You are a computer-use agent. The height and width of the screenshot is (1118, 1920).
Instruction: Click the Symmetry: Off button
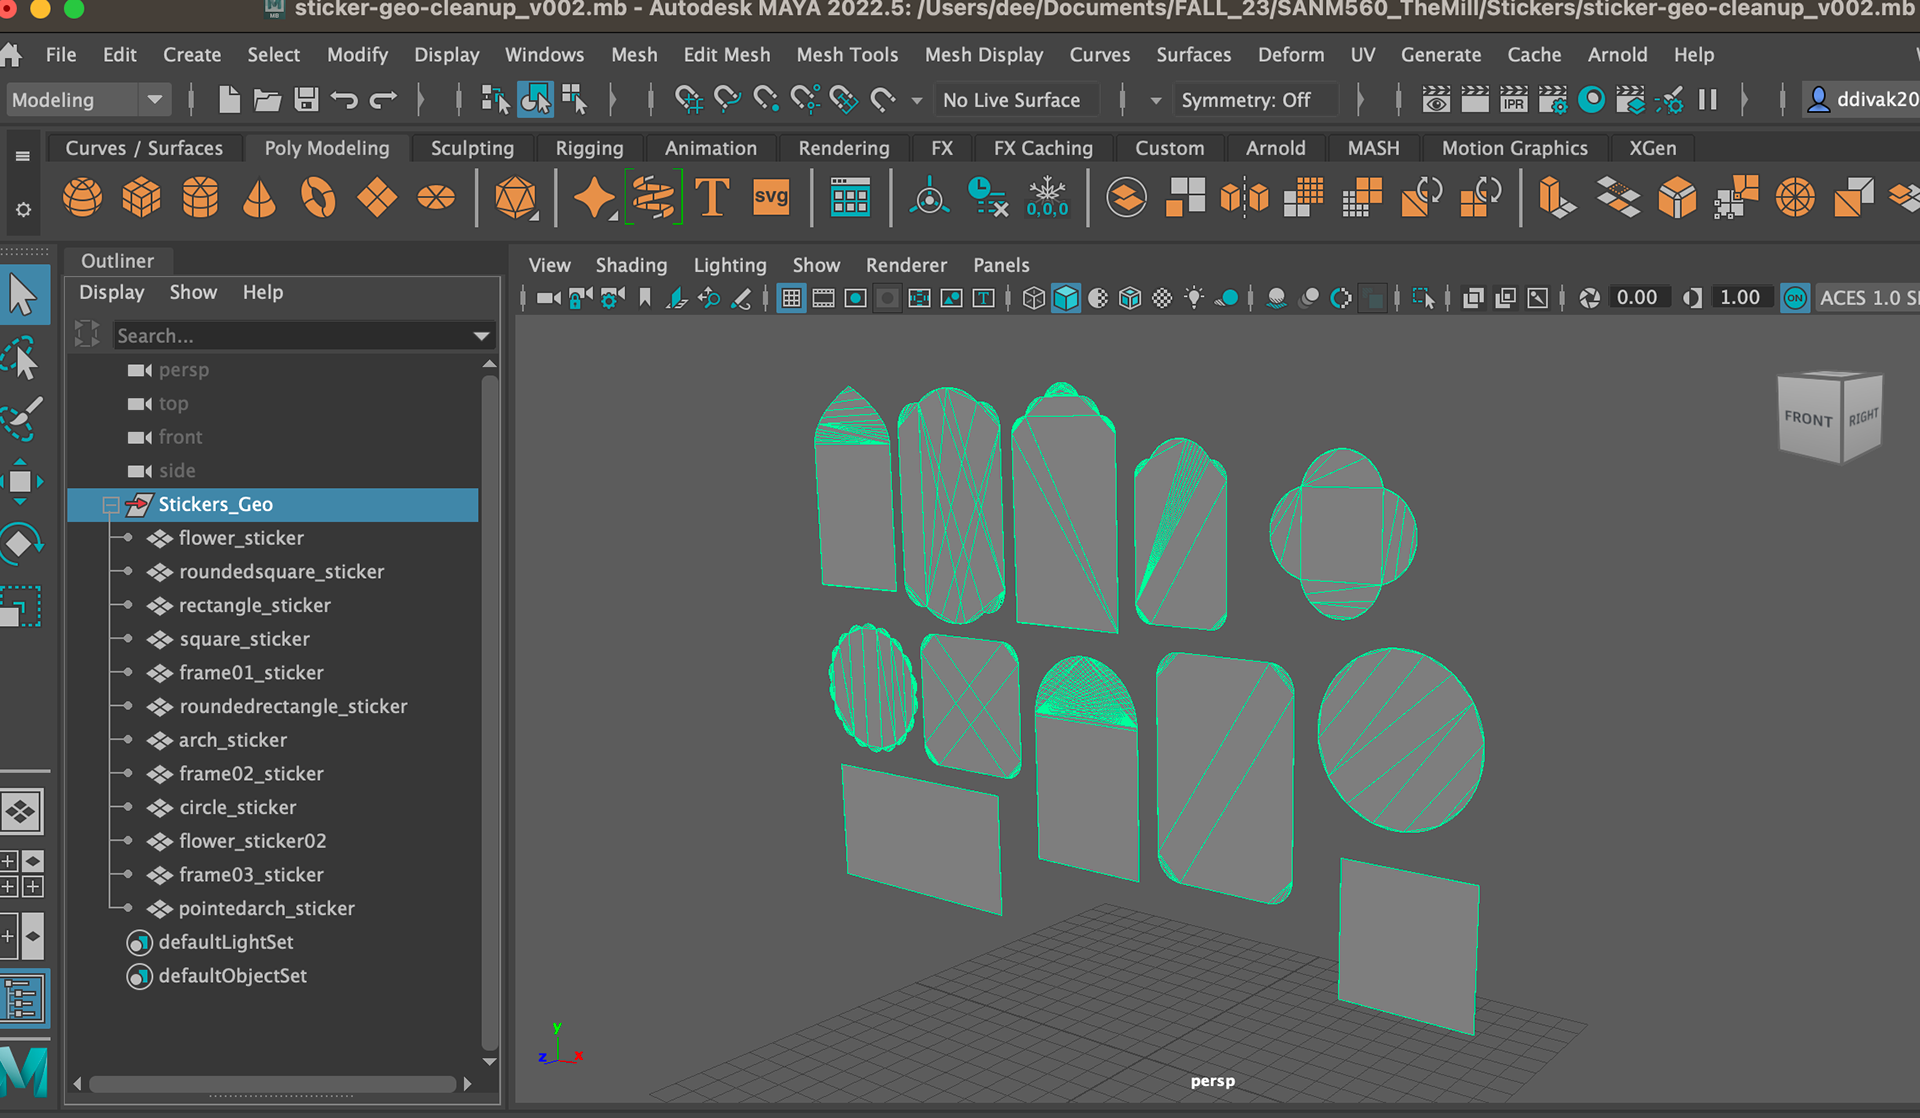pos(1245,99)
